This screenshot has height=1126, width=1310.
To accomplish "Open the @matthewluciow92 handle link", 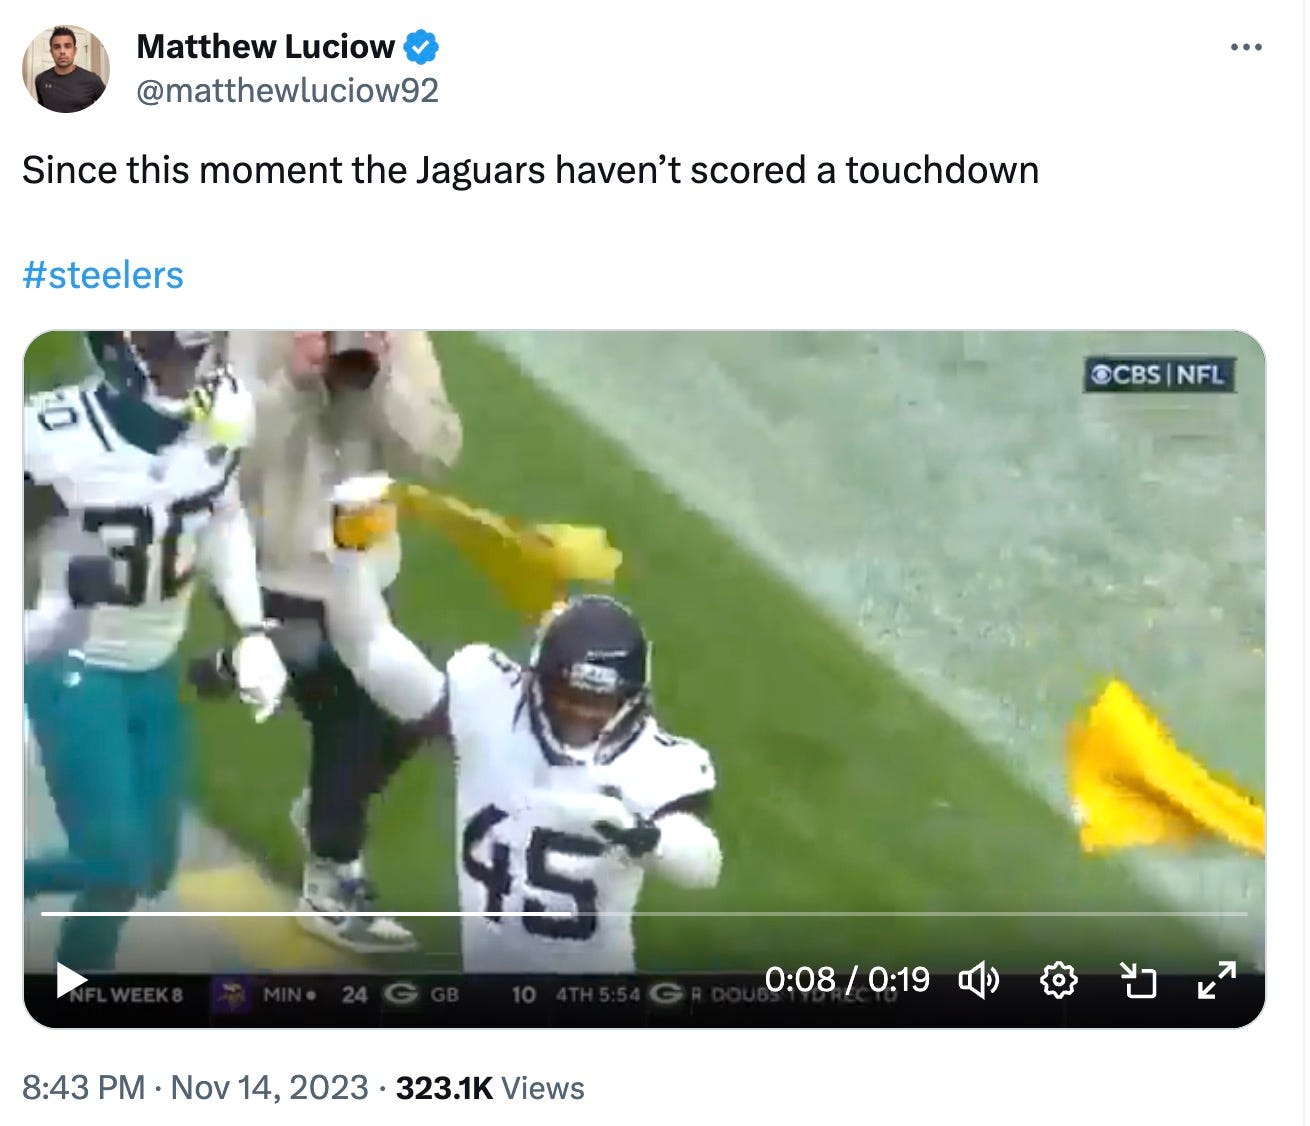I will (287, 91).
